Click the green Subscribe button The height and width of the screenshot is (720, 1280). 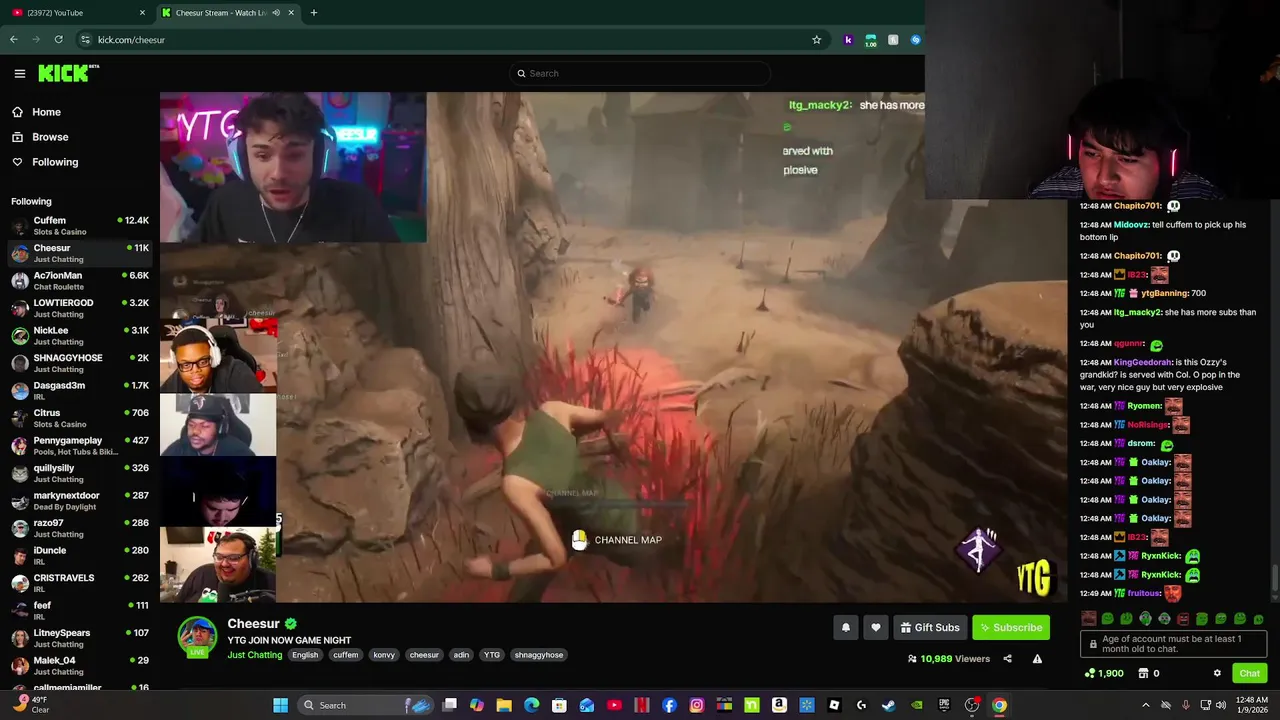(1011, 627)
